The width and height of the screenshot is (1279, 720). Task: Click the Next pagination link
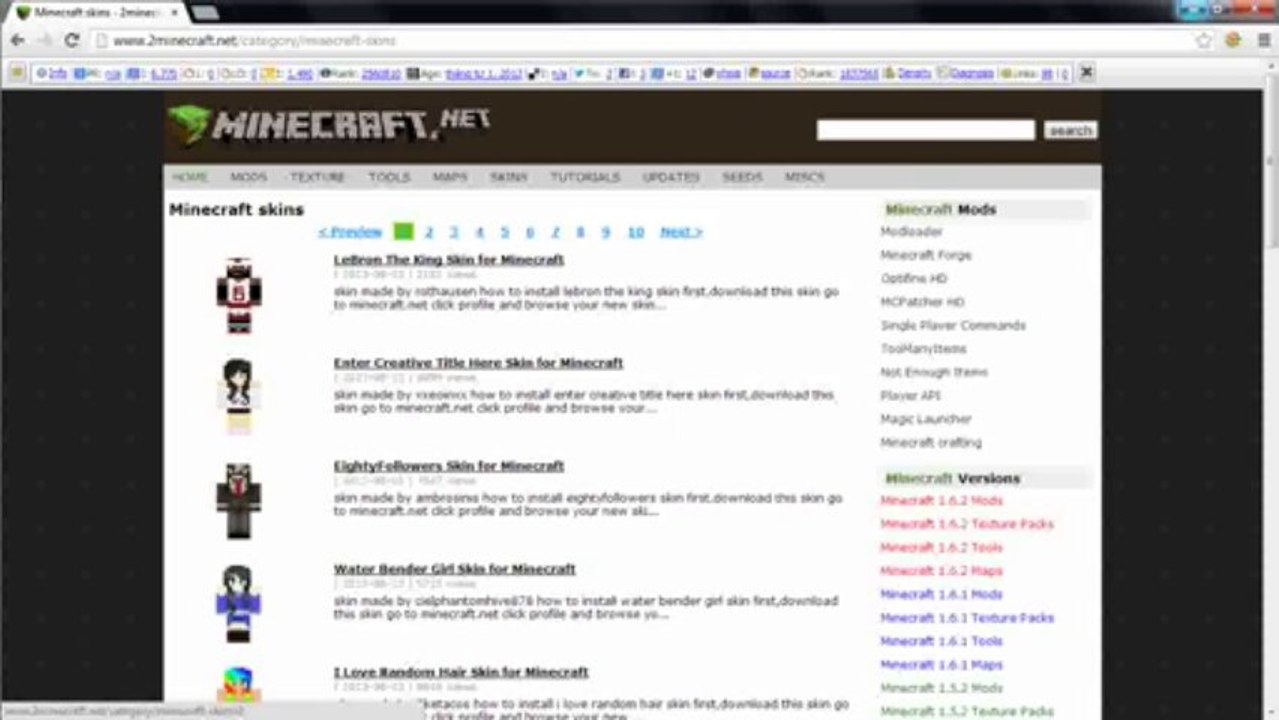[681, 232]
